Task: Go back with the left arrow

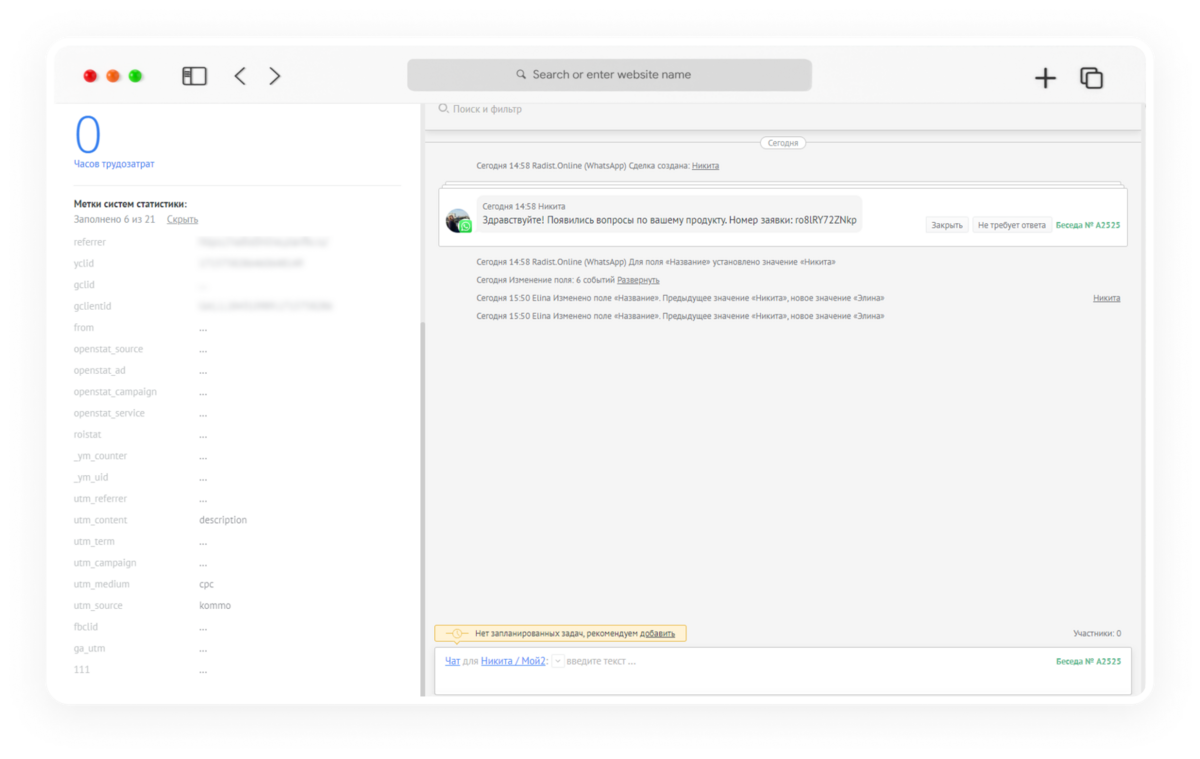Action: click(x=240, y=76)
